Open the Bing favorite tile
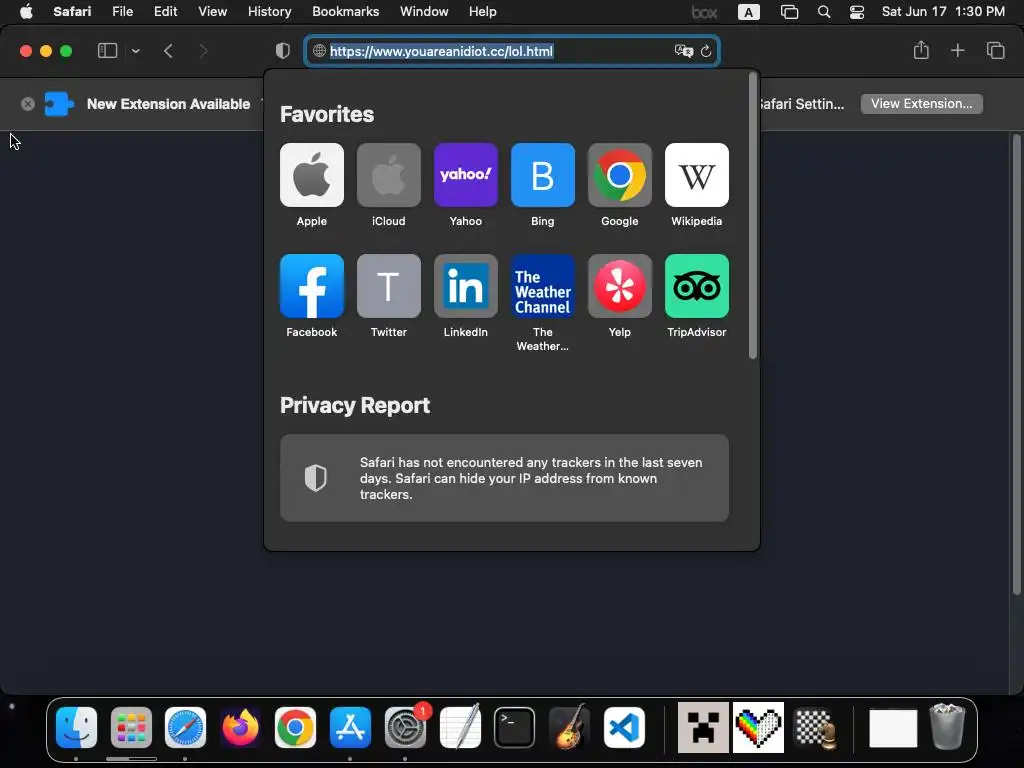1024x768 pixels. (543, 175)
